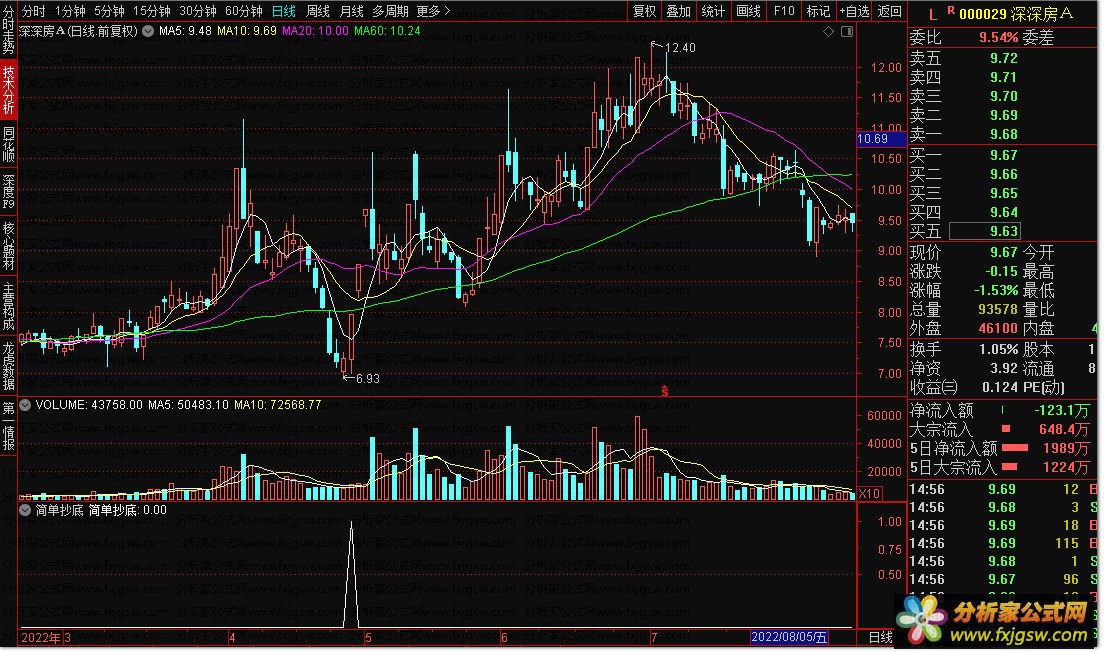Toggle the side panel icon above price chart
The height and width of the screenshot is (652, 1104).
[847, 31]
